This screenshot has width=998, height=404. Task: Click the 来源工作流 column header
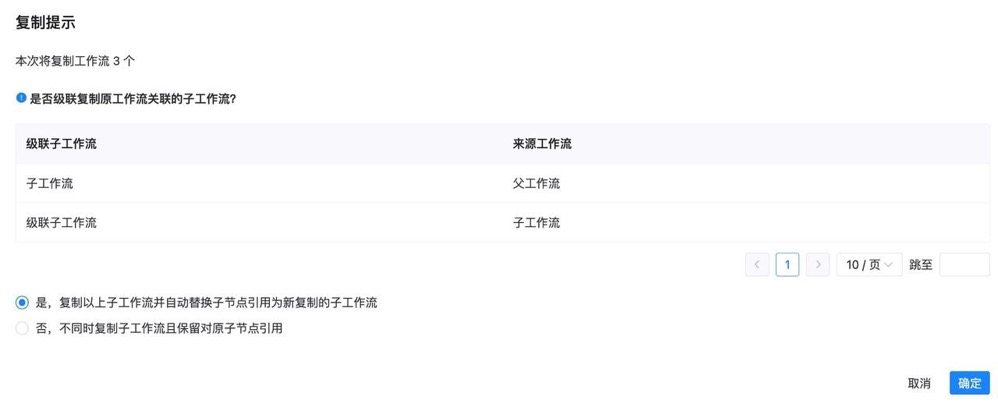[542, 144]
